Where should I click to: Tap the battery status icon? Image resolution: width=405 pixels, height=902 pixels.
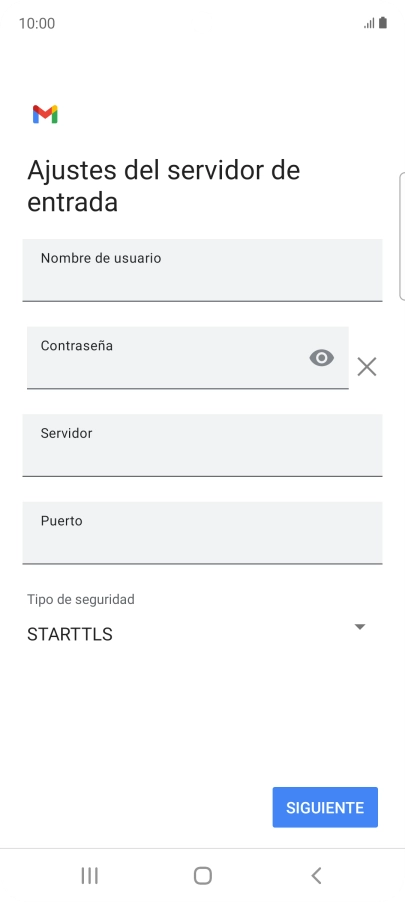coord(383,23)
